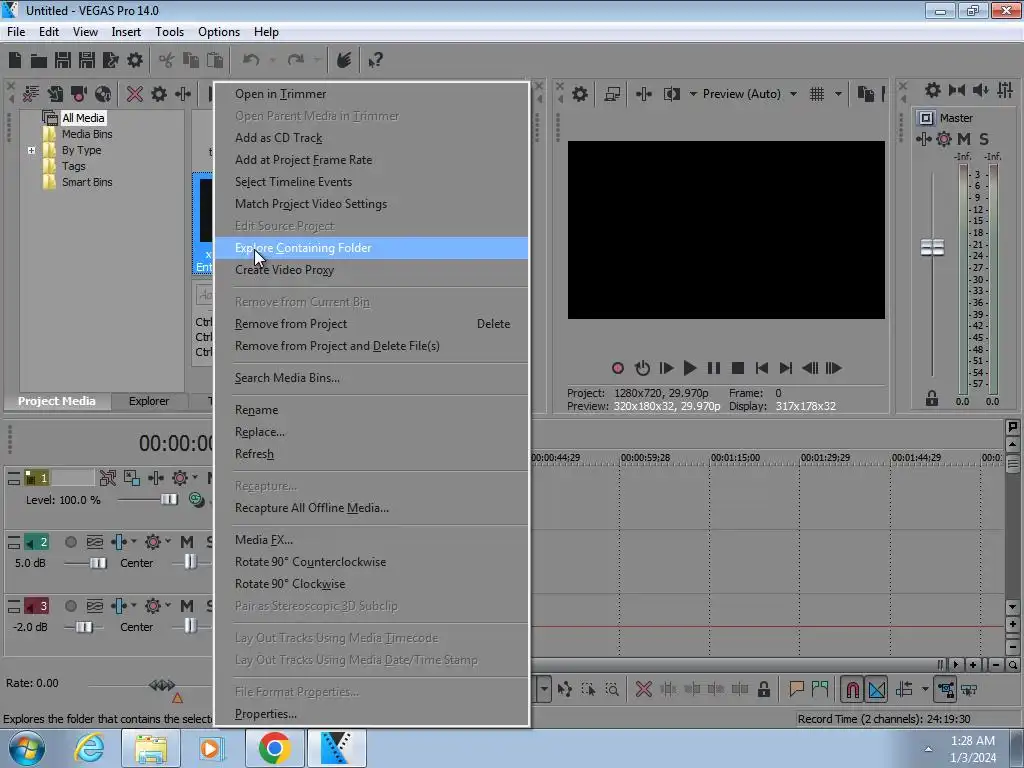Arm track 3 for record

71,606
